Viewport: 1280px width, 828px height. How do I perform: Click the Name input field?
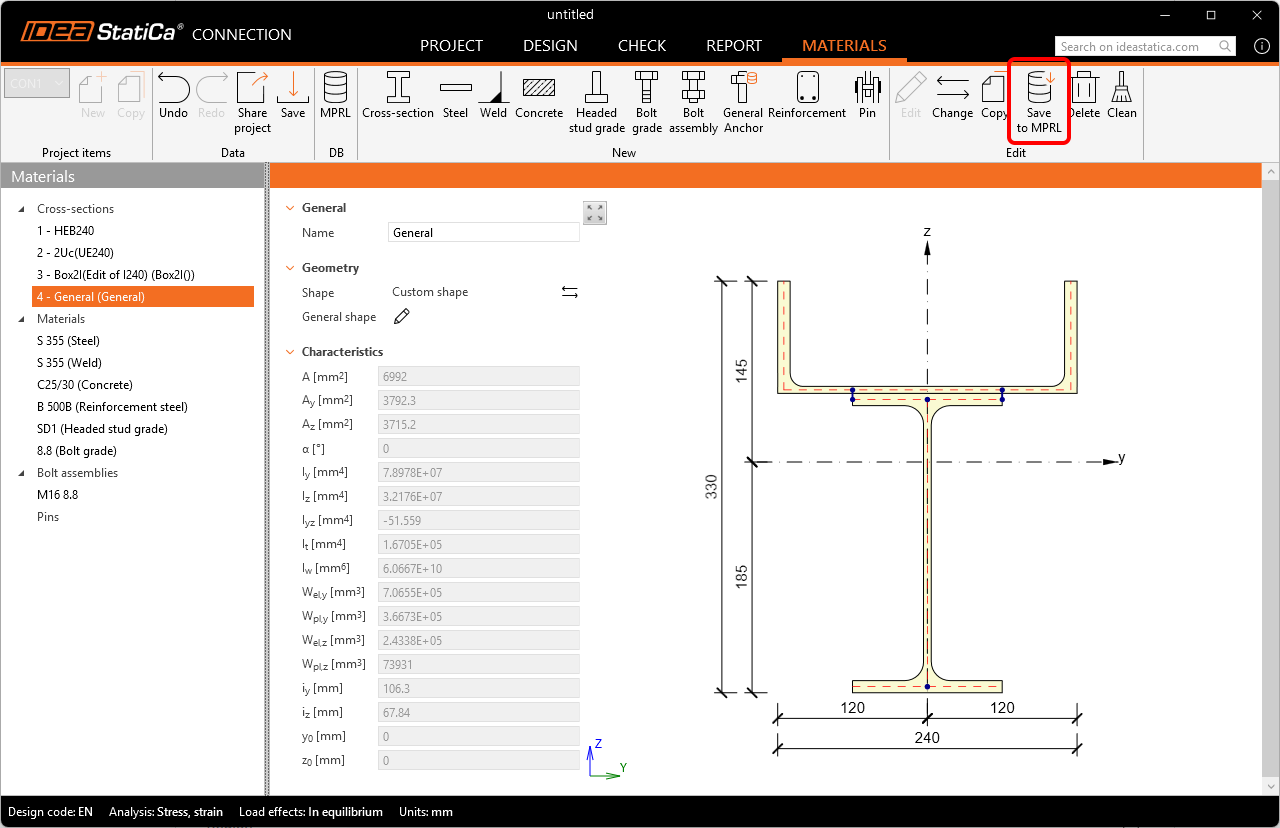pos(483,233)
